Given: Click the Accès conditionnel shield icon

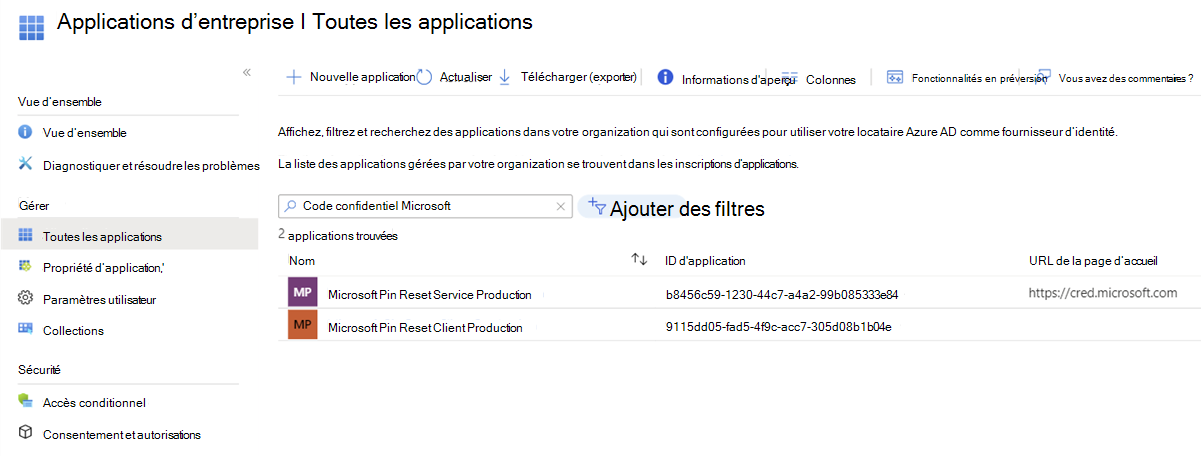Looking at the screenshot, I should point(26,402).
